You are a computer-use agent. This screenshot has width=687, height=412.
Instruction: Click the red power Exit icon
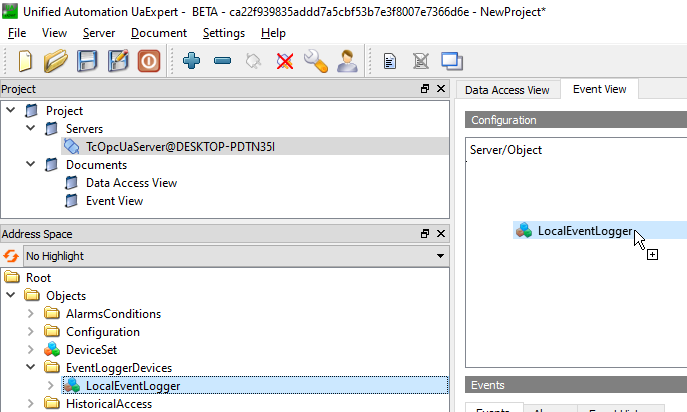tap(149, 61)
